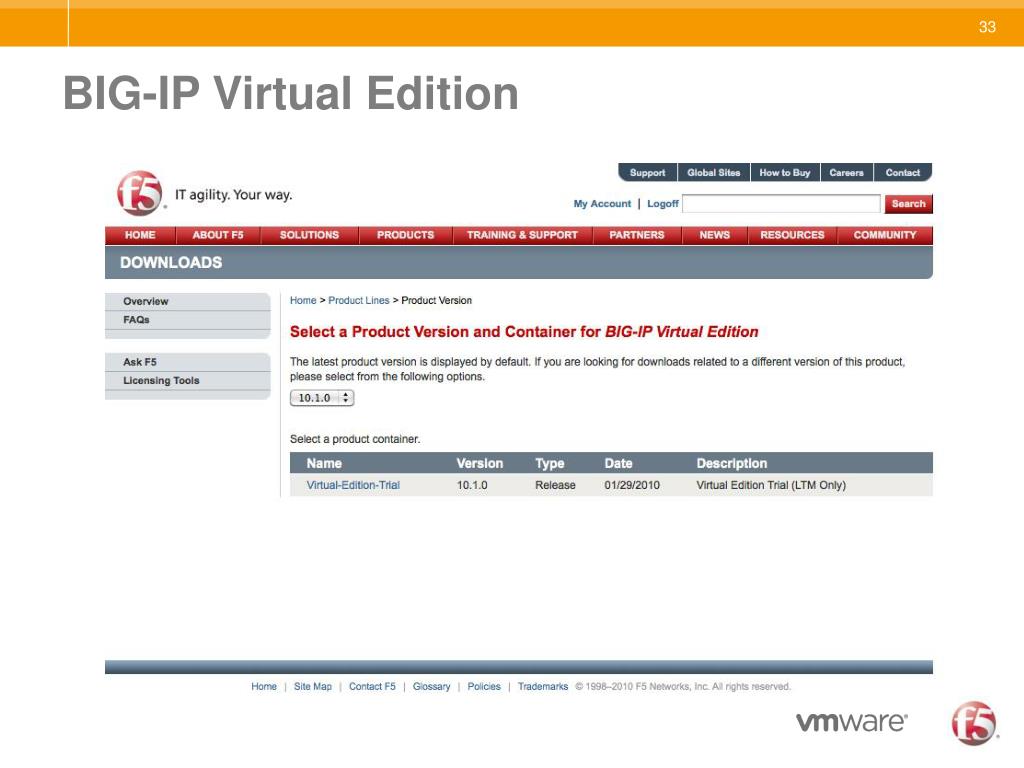The height and width of the screenshot is (768, 1024).
Task: Open the Contact top link
Action: tap(903, 172)
